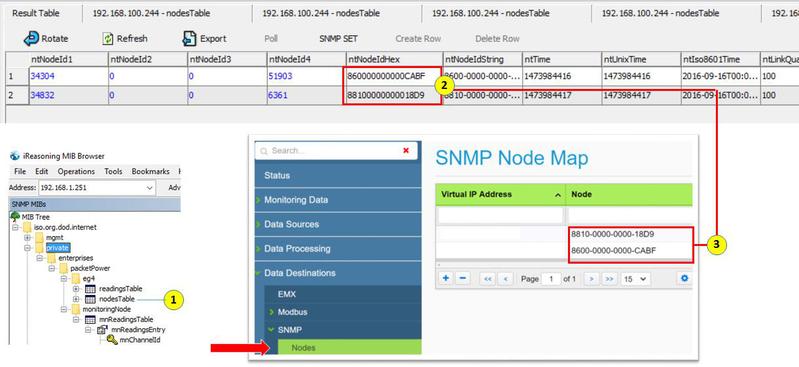Open the rows-per-page dropdown showing 15
Image resolution: width=799 pixels, height=367 pixels.
[x=635, y=279]
